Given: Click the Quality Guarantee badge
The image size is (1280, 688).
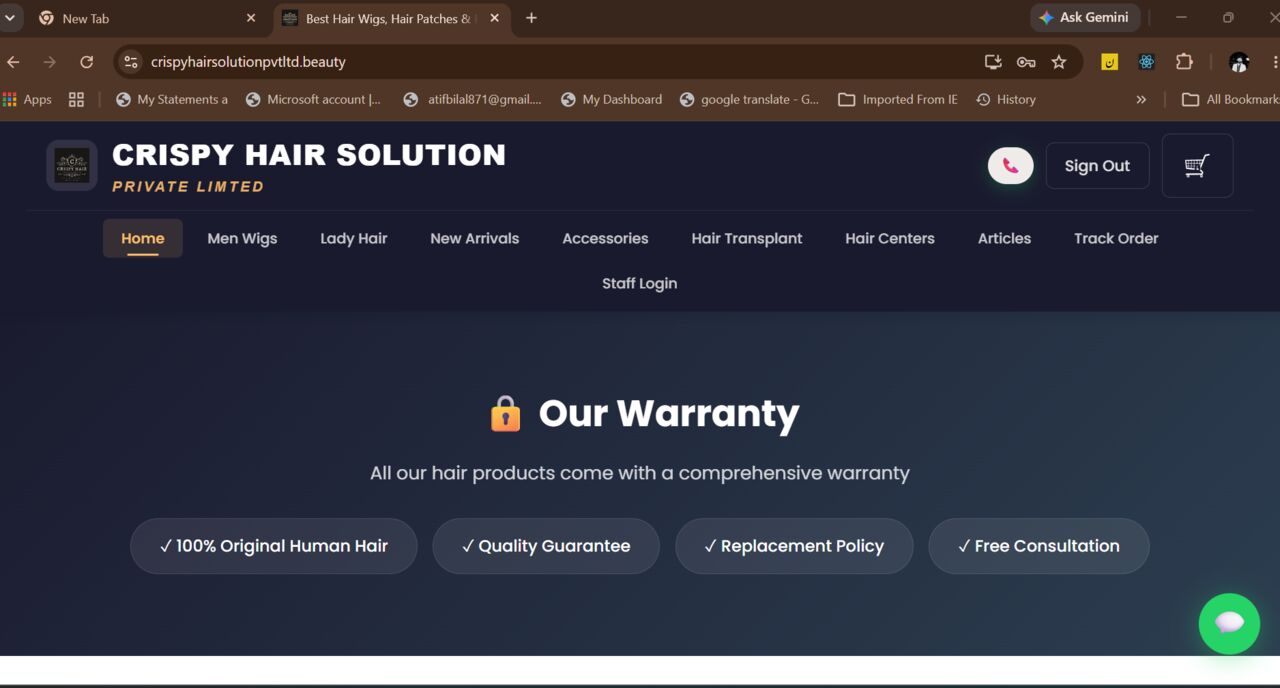Looking at the screenshot, I should [x=546, y=546].
